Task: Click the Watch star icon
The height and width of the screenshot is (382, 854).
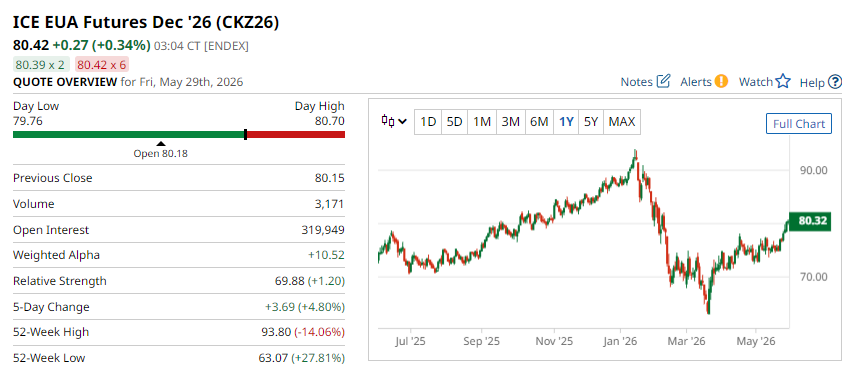Action: (x=783, y=82)
